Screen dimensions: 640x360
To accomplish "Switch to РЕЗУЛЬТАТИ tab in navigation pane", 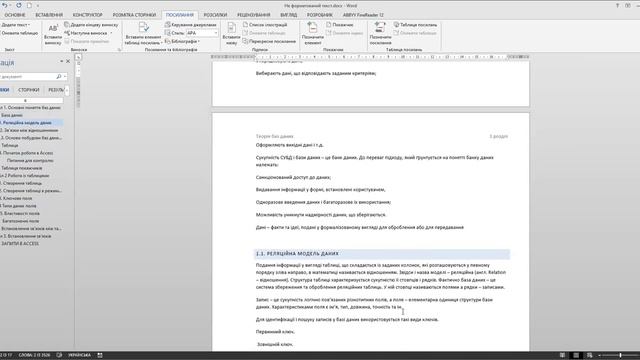I will point(56,90).
